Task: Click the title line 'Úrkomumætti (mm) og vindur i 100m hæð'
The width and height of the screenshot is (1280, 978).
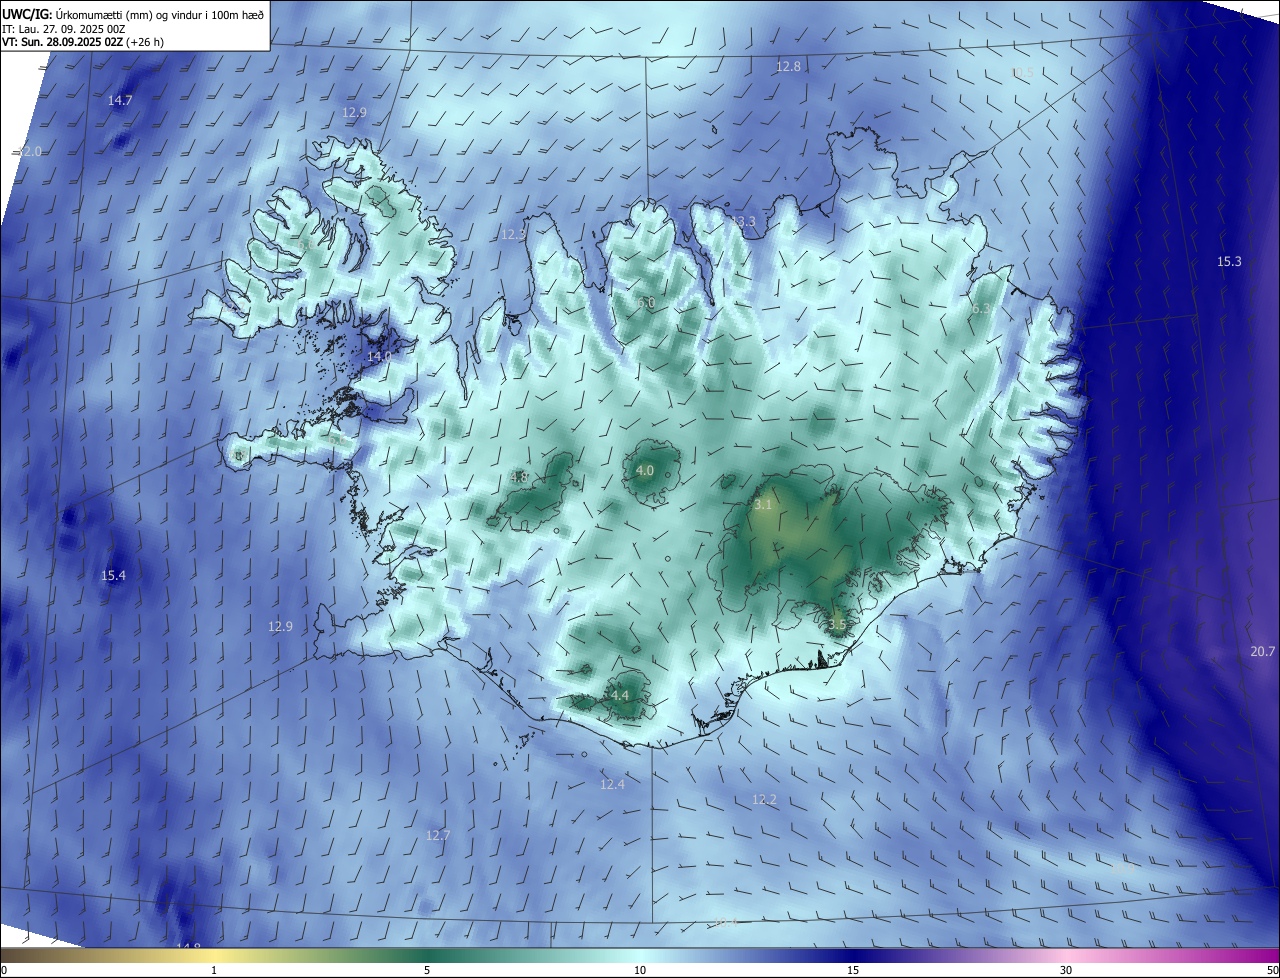Action: 162,14
